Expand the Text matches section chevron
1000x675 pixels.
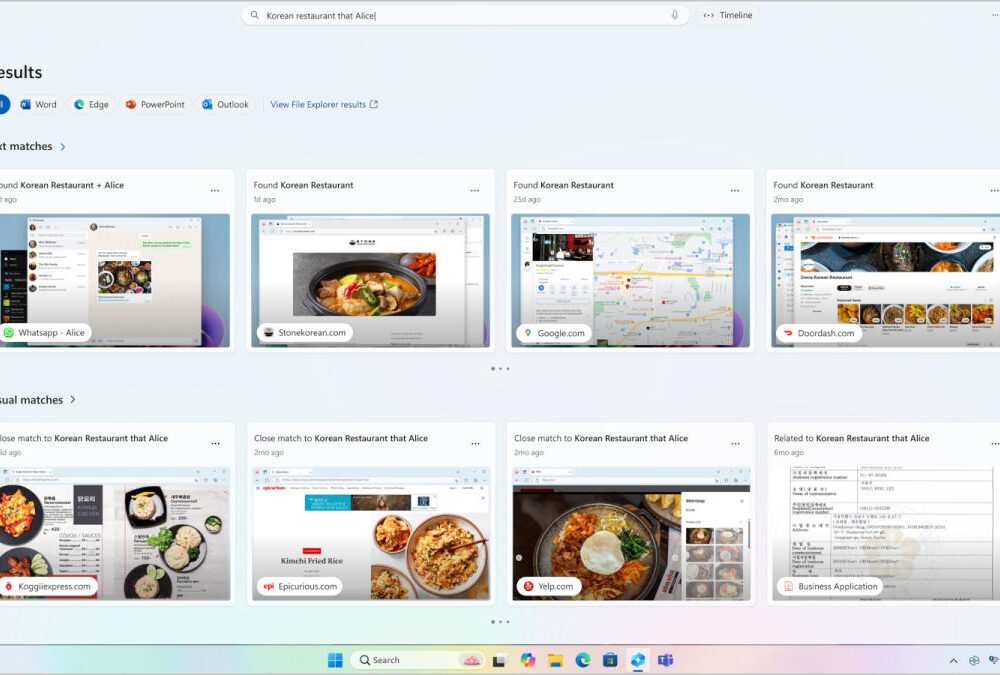point(63,147)
